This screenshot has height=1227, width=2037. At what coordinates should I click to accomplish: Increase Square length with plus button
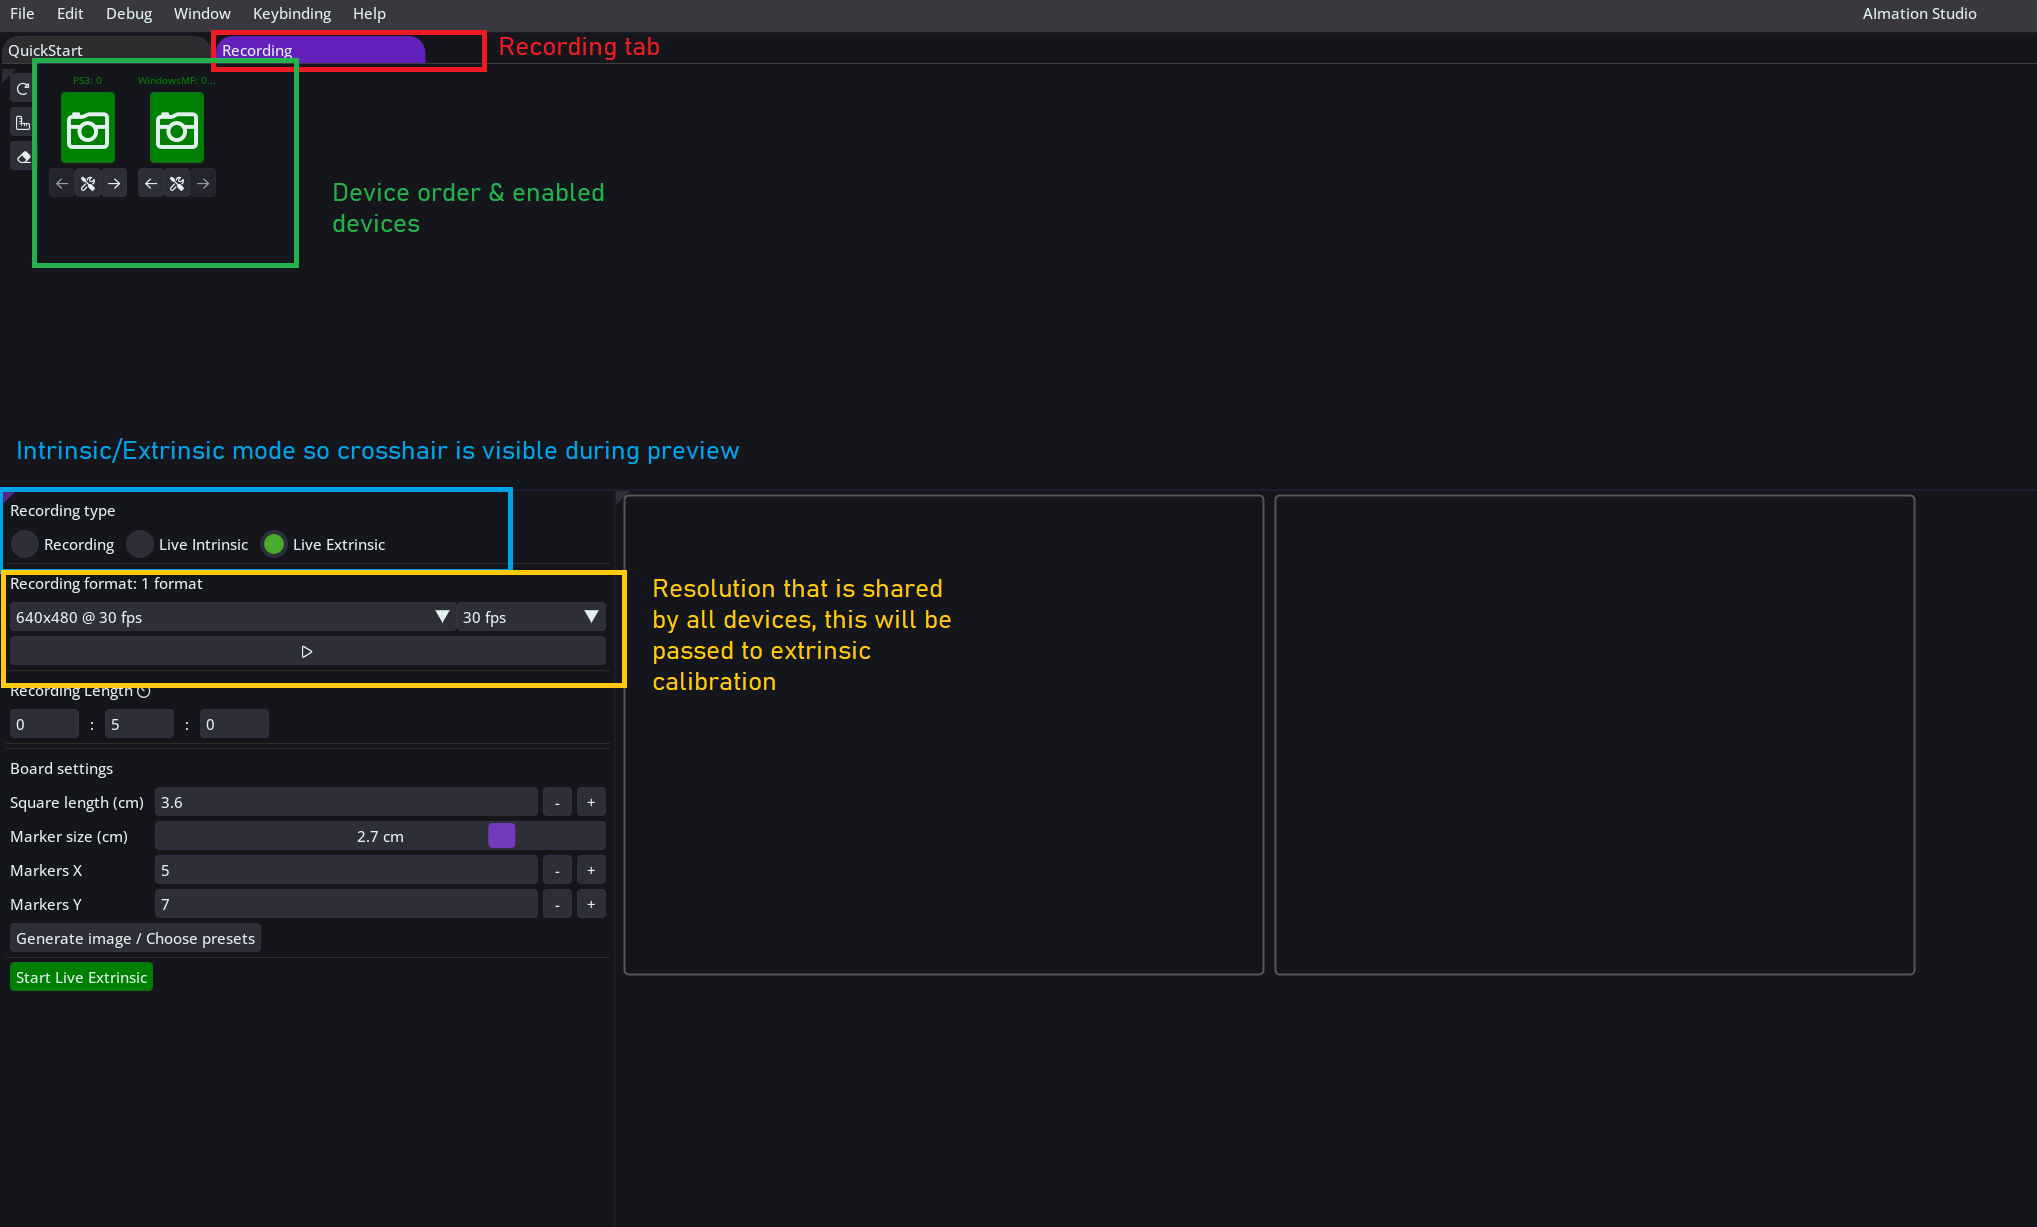point(591,802)
